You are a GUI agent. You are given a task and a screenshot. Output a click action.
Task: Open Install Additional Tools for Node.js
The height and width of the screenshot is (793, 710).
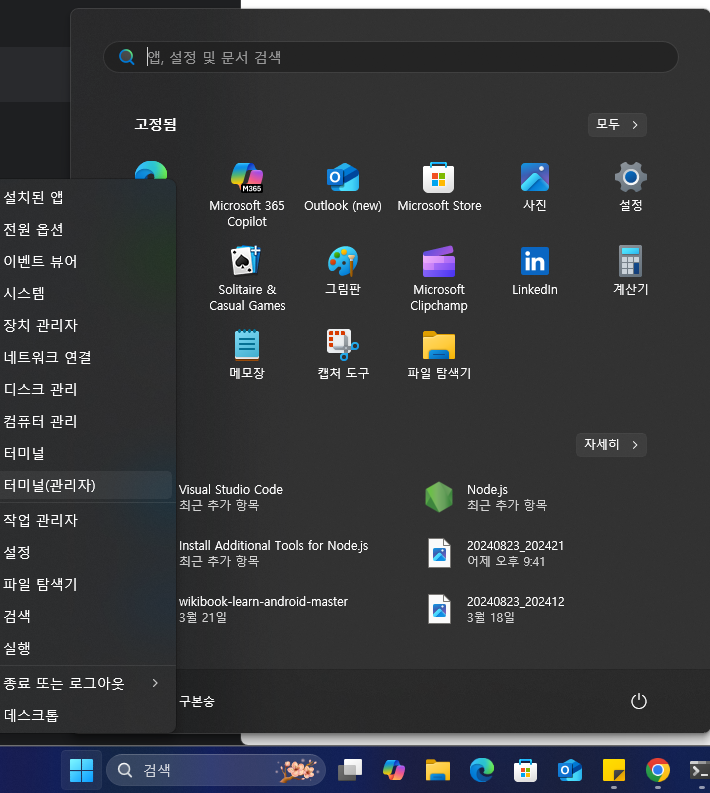[x=274, y=553]
